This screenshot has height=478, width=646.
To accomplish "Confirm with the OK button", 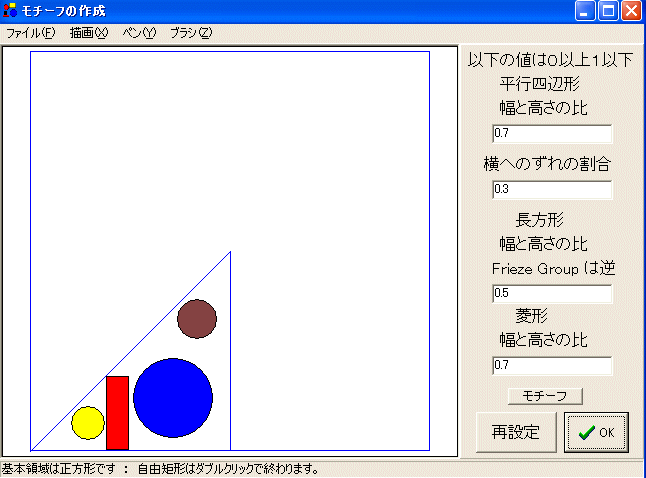I will [596, 432].
